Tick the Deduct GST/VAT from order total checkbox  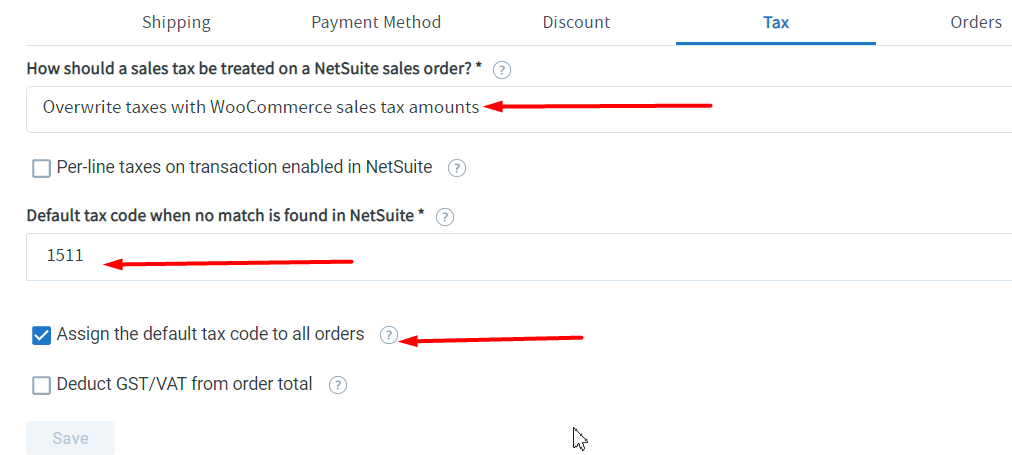41,386
